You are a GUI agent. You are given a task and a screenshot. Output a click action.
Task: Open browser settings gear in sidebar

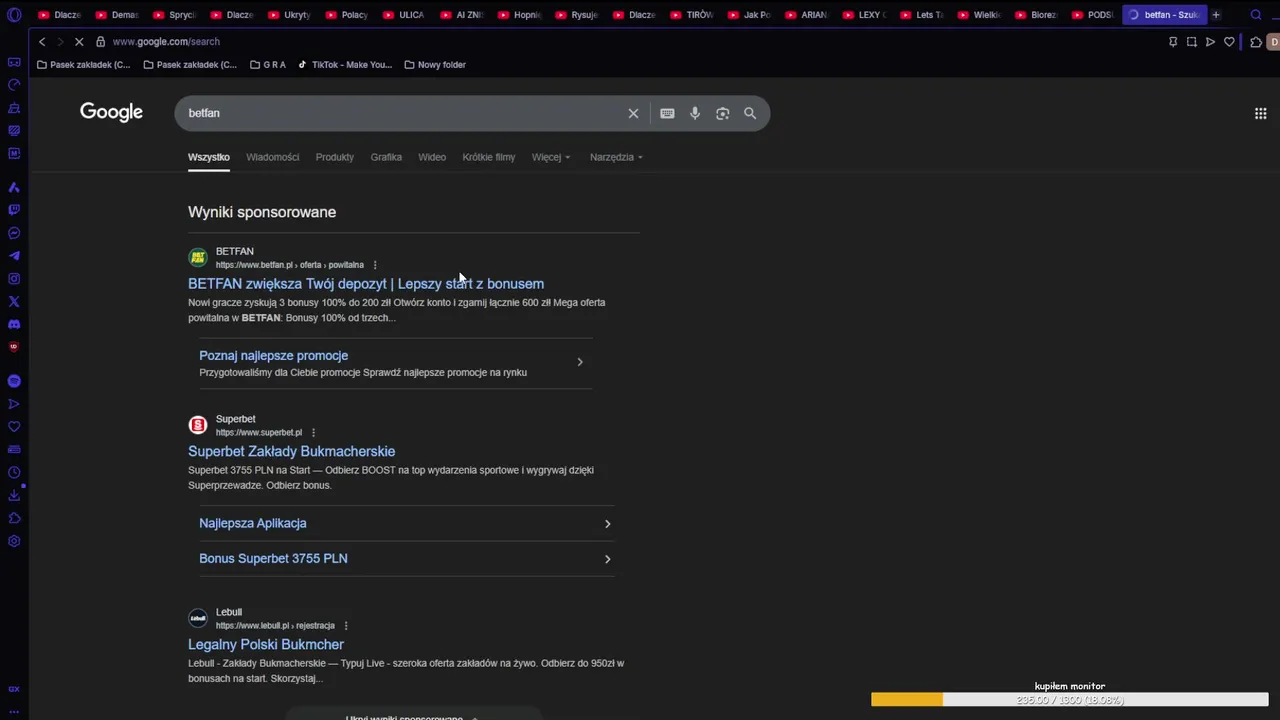(x=14, y=541)
